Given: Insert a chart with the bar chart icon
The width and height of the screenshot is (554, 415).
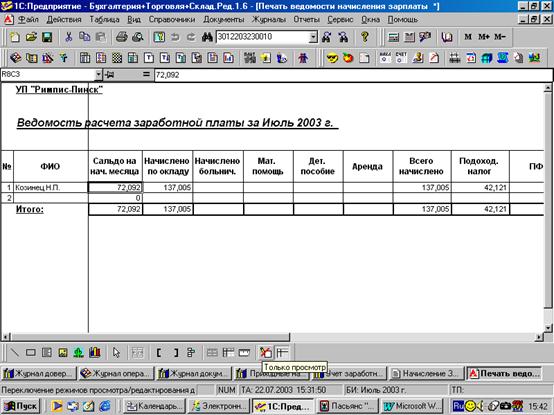Looking at the screenshot, I should (x=94, y=352).
